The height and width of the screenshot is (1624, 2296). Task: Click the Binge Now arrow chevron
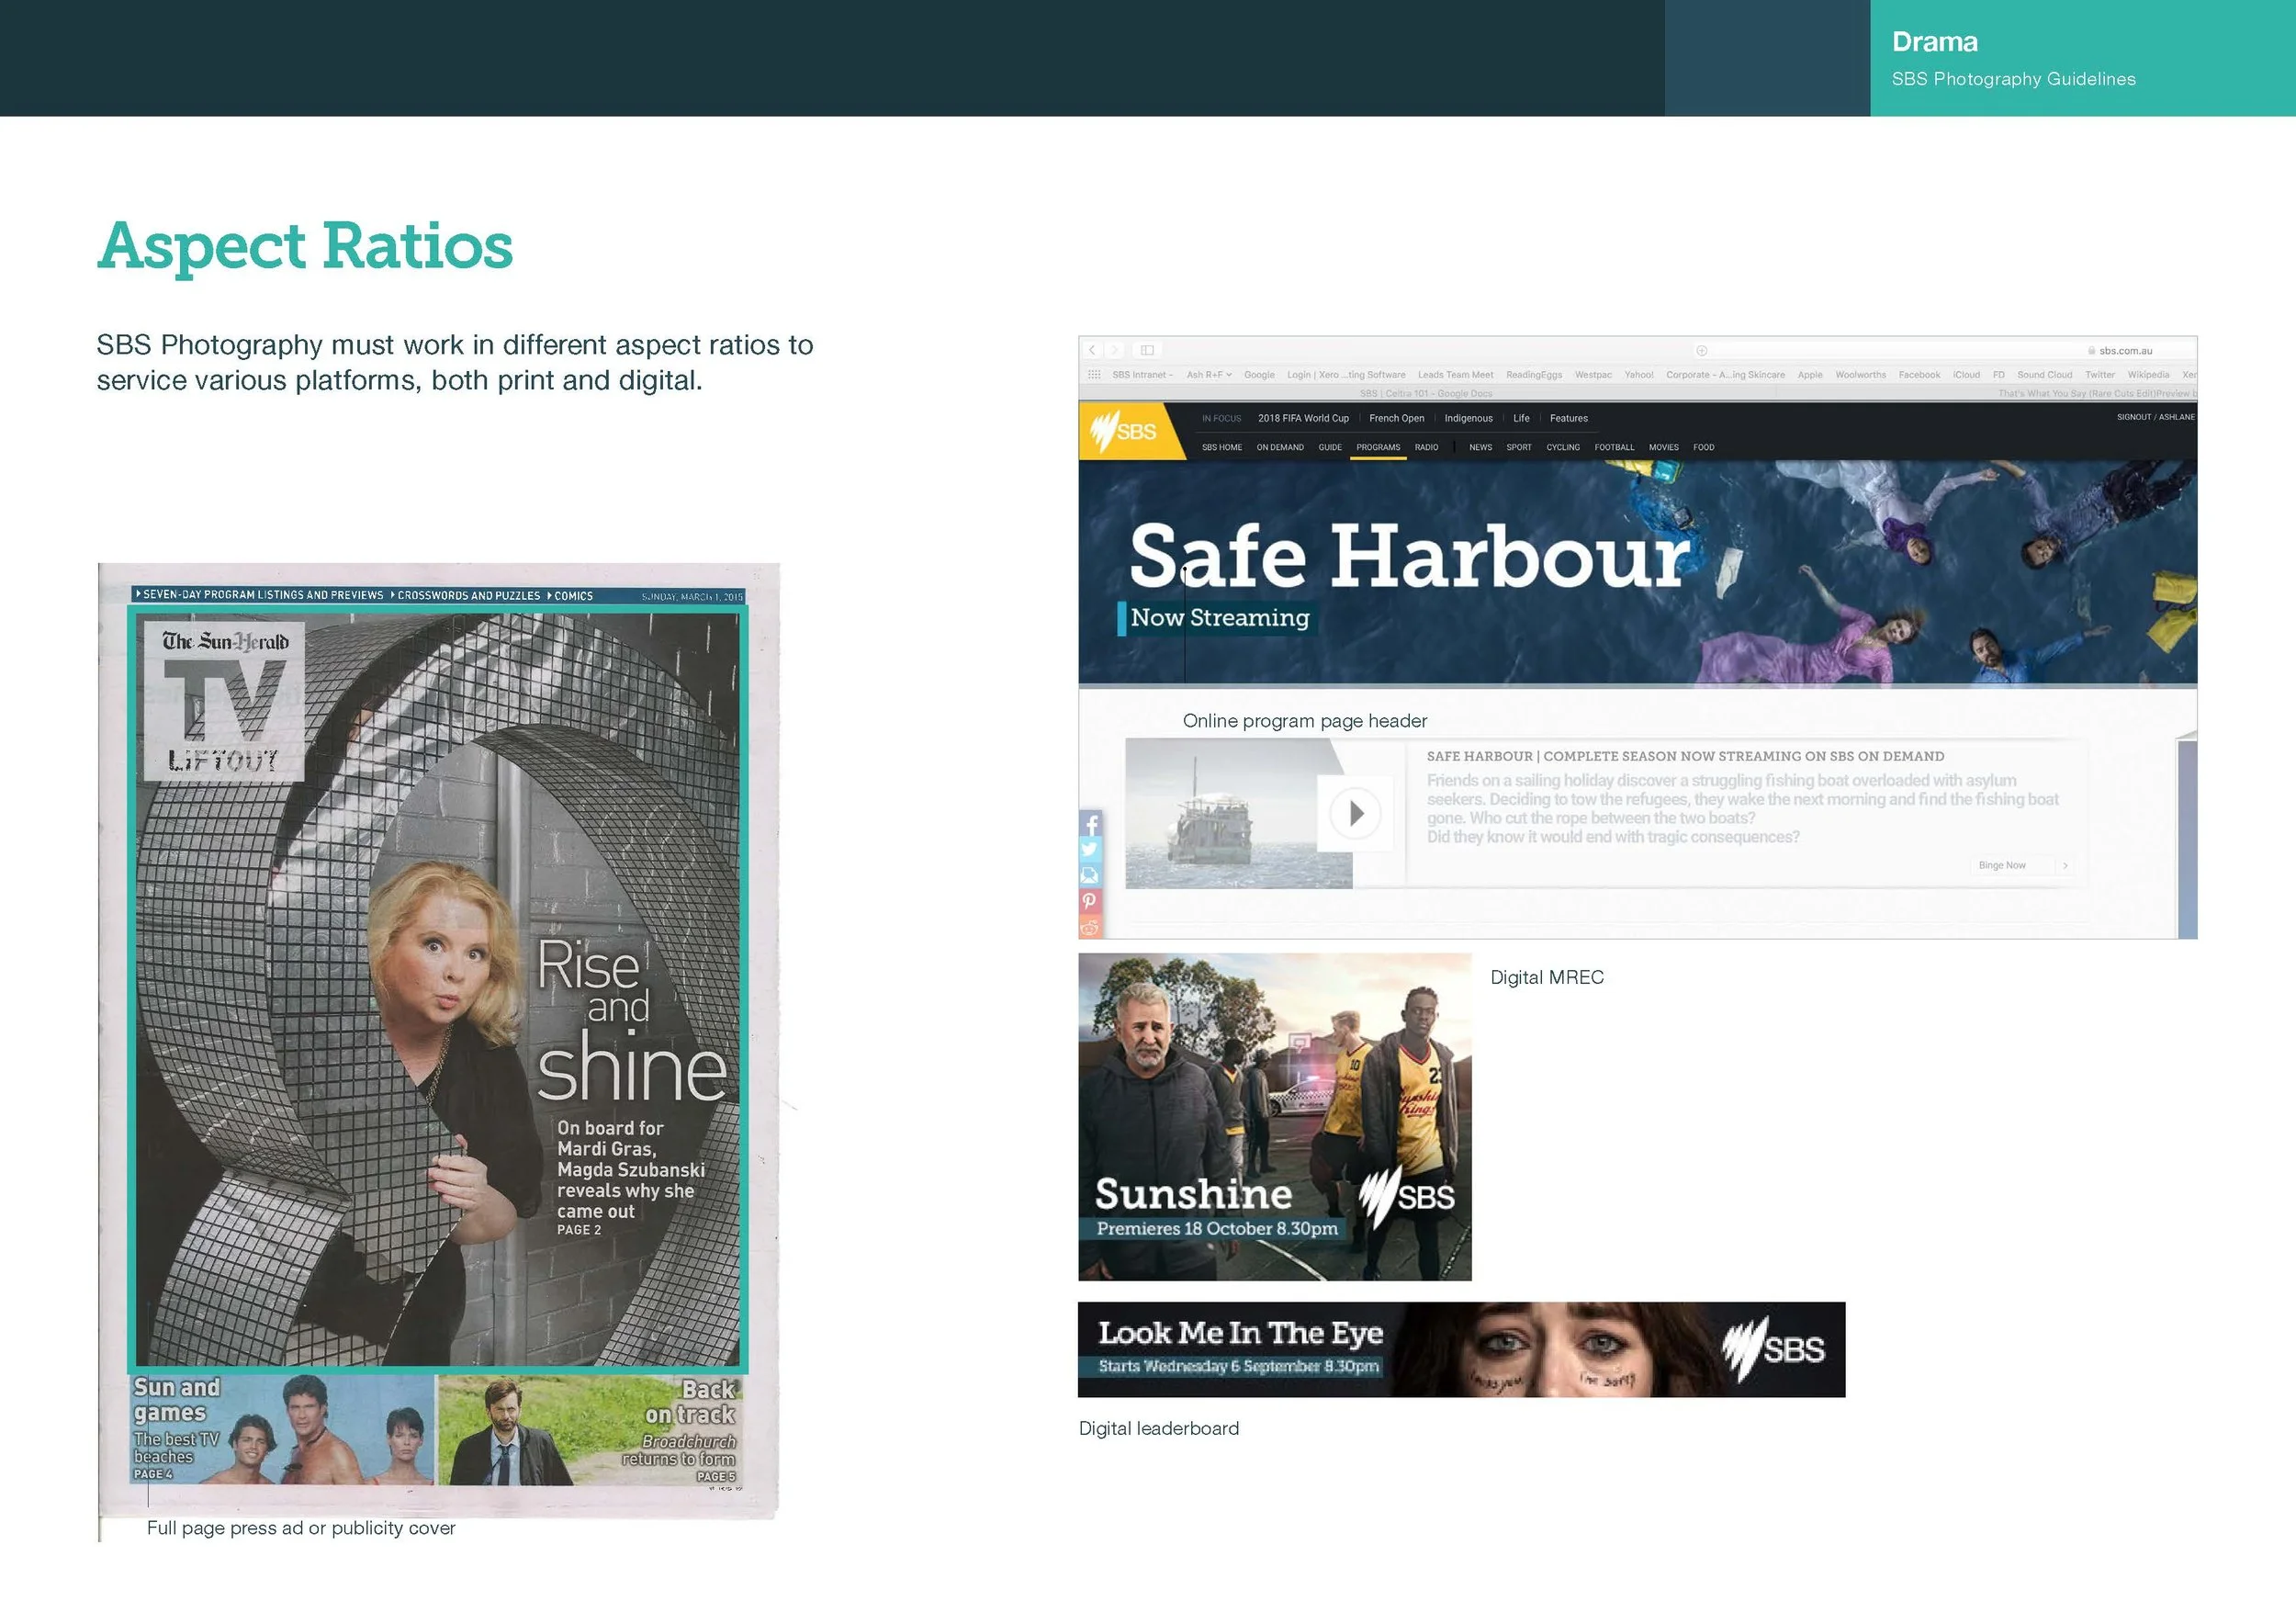click(x=2065, y=865)
